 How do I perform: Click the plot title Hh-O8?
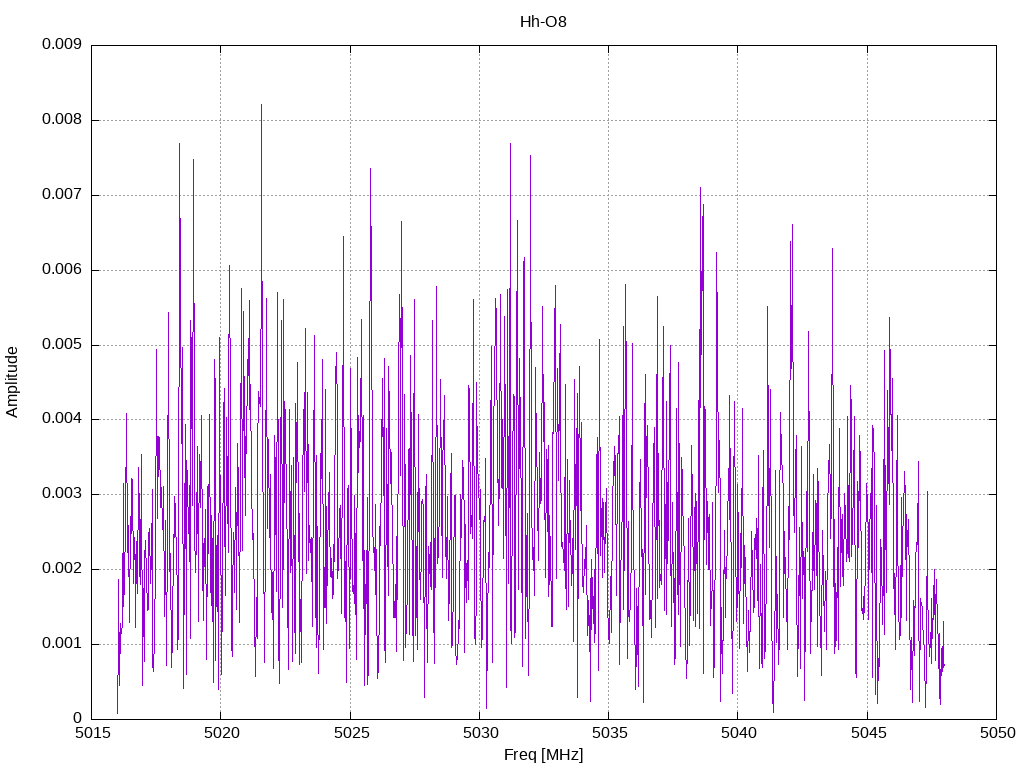(543, 22)
